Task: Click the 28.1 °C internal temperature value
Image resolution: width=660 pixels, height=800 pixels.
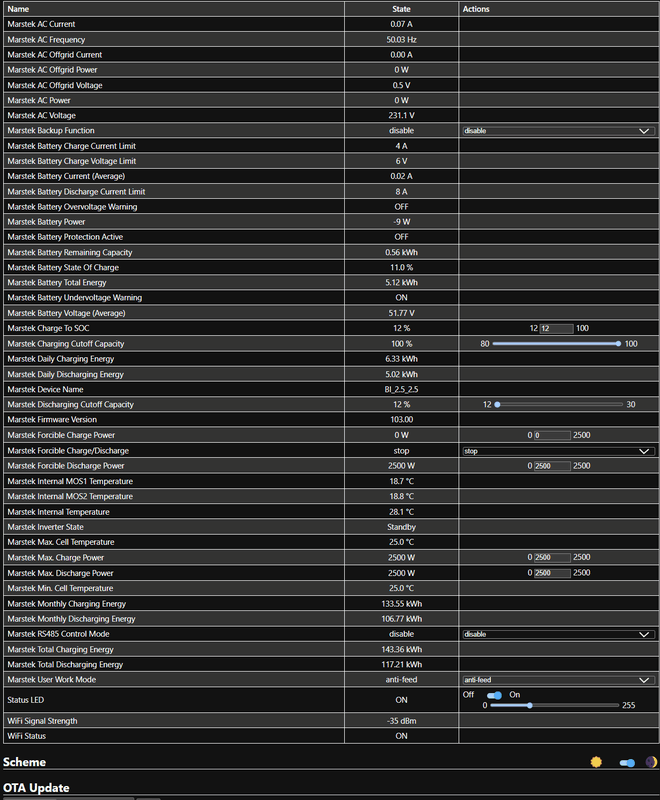Action: tap(401, 512)
